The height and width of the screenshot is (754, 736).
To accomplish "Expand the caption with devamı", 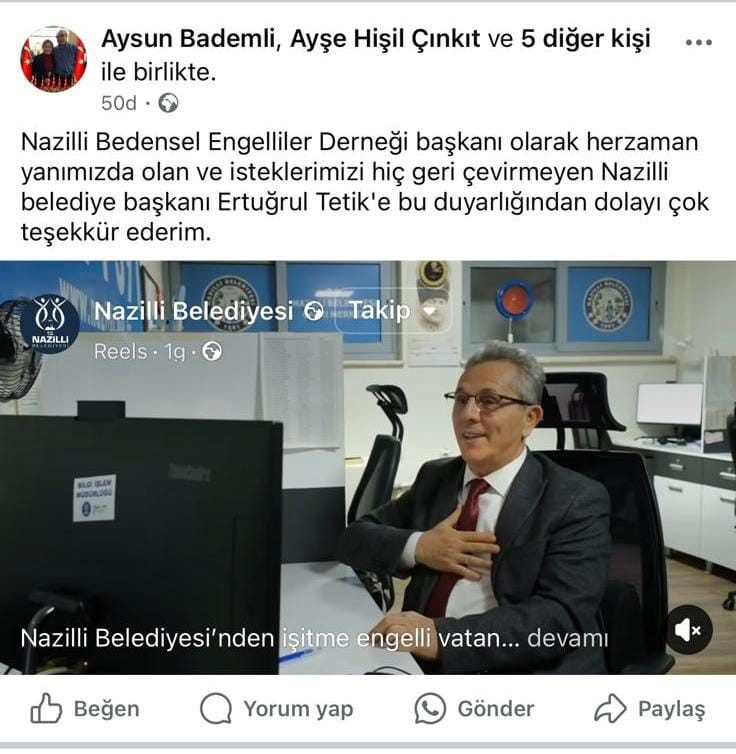I will click(x=568, y=639).
